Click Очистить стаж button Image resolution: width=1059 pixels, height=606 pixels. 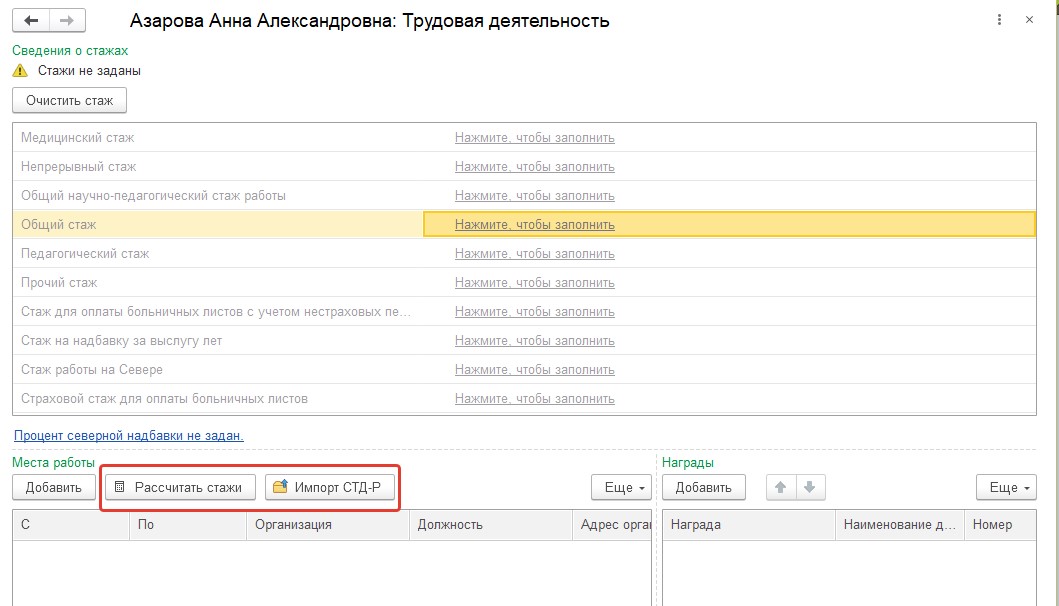pyautogui.click(x=70, y=101)
